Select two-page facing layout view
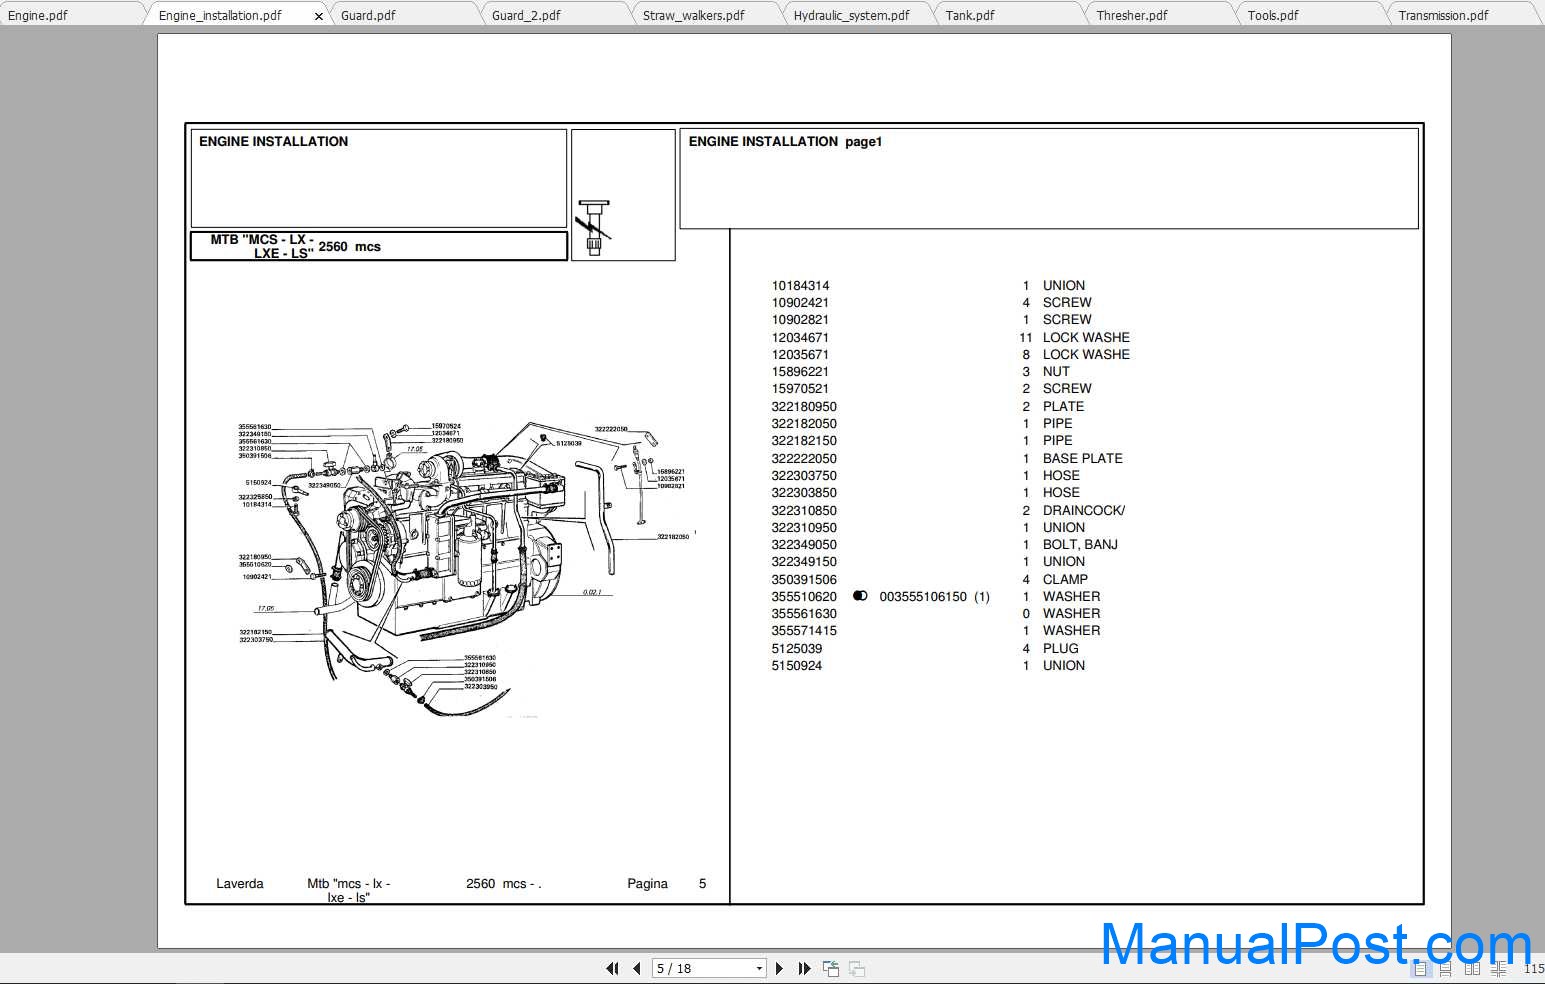Screen dimensions: 1545x984 (x=1472, y=968)
